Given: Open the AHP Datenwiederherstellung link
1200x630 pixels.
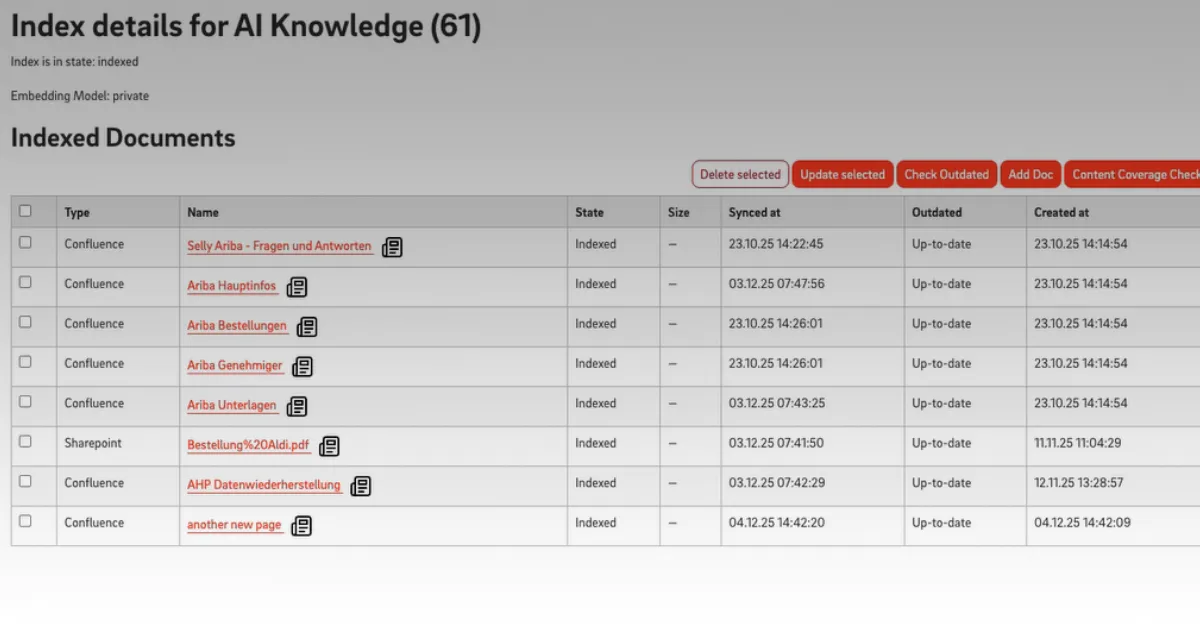Looking at the screenshot, I should click(x=264, y=485).
